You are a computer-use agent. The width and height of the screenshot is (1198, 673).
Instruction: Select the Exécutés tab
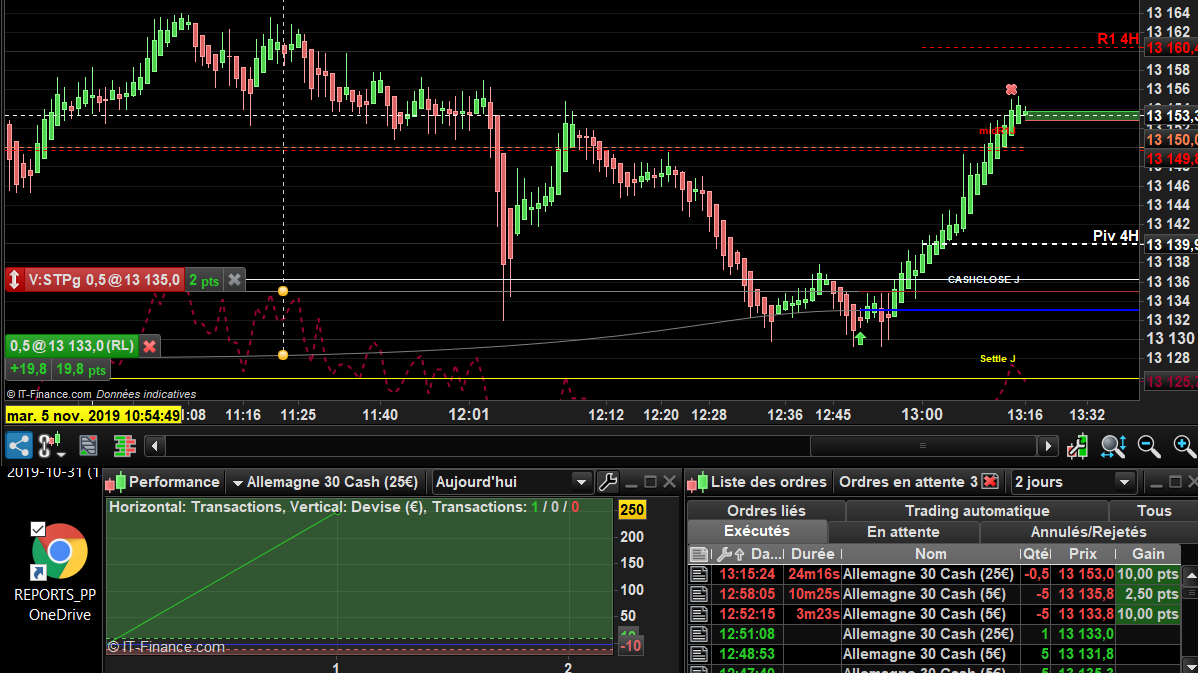(756, 531)
